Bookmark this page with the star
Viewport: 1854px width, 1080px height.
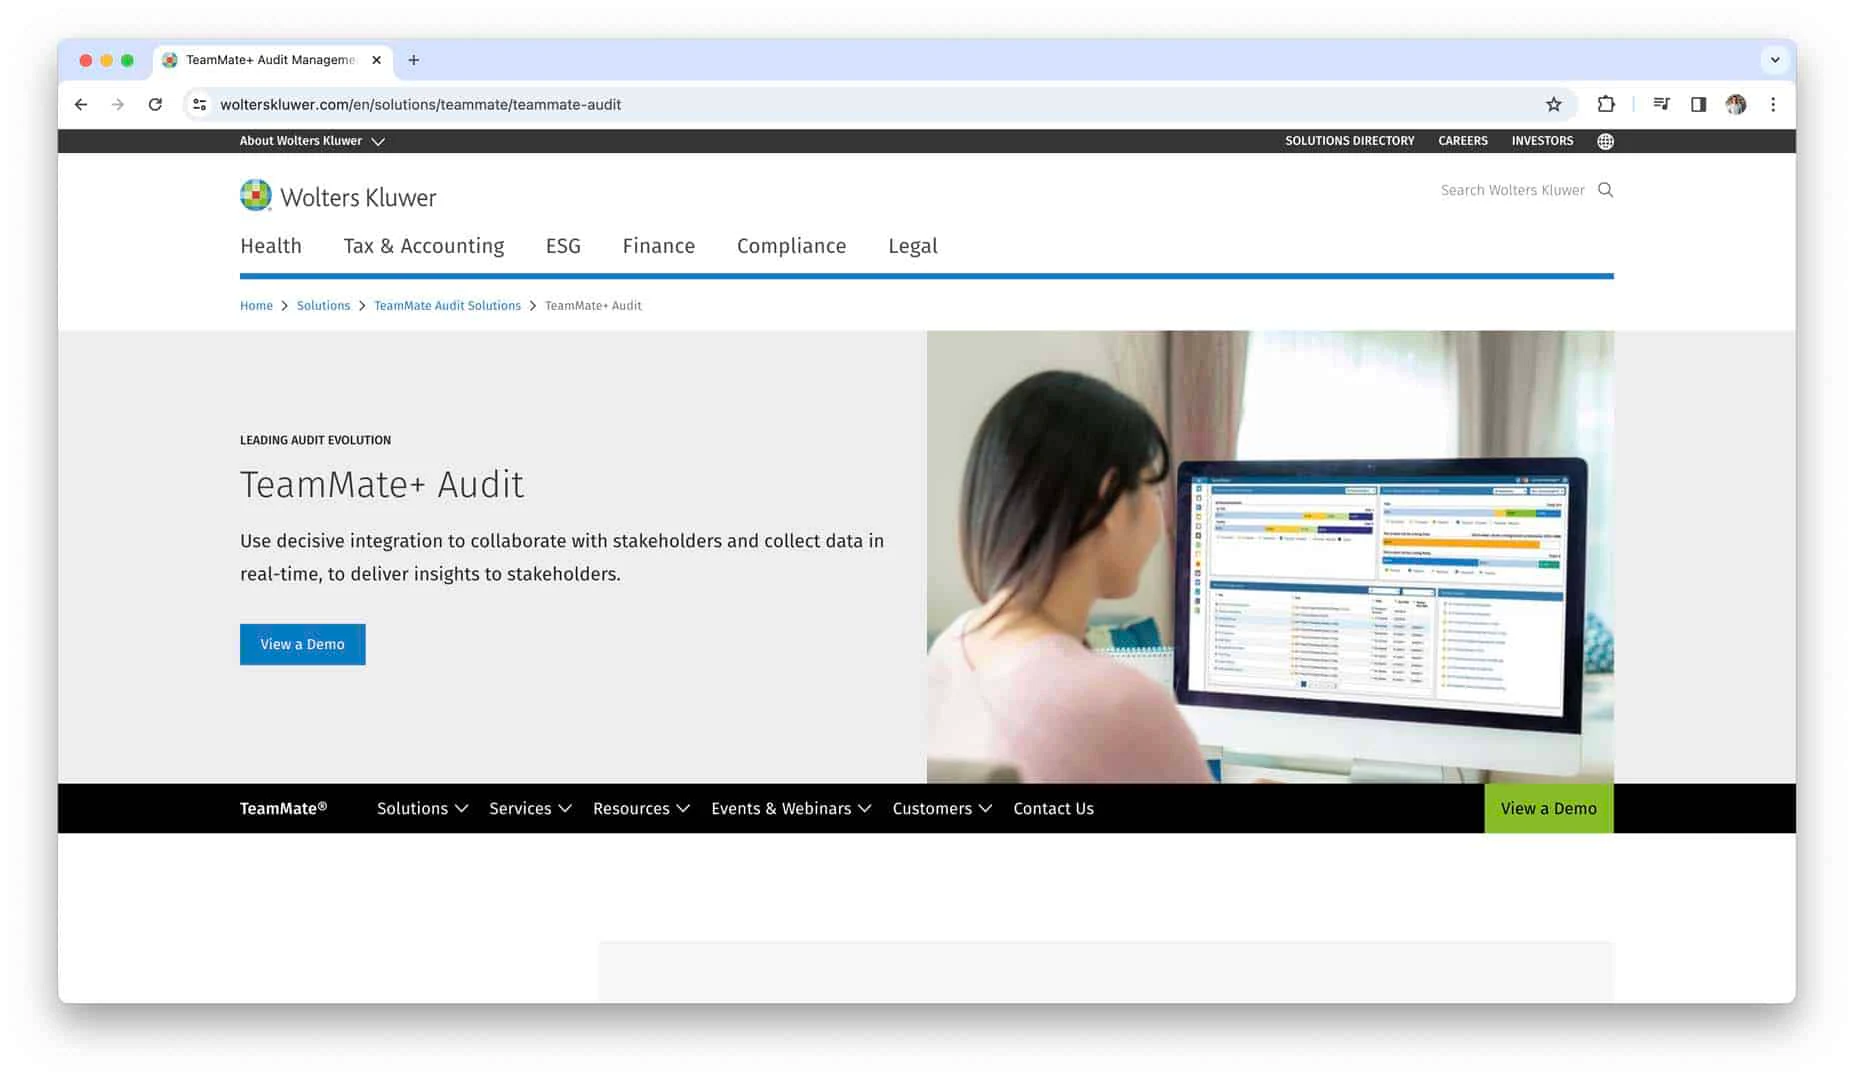(1553, 104)
